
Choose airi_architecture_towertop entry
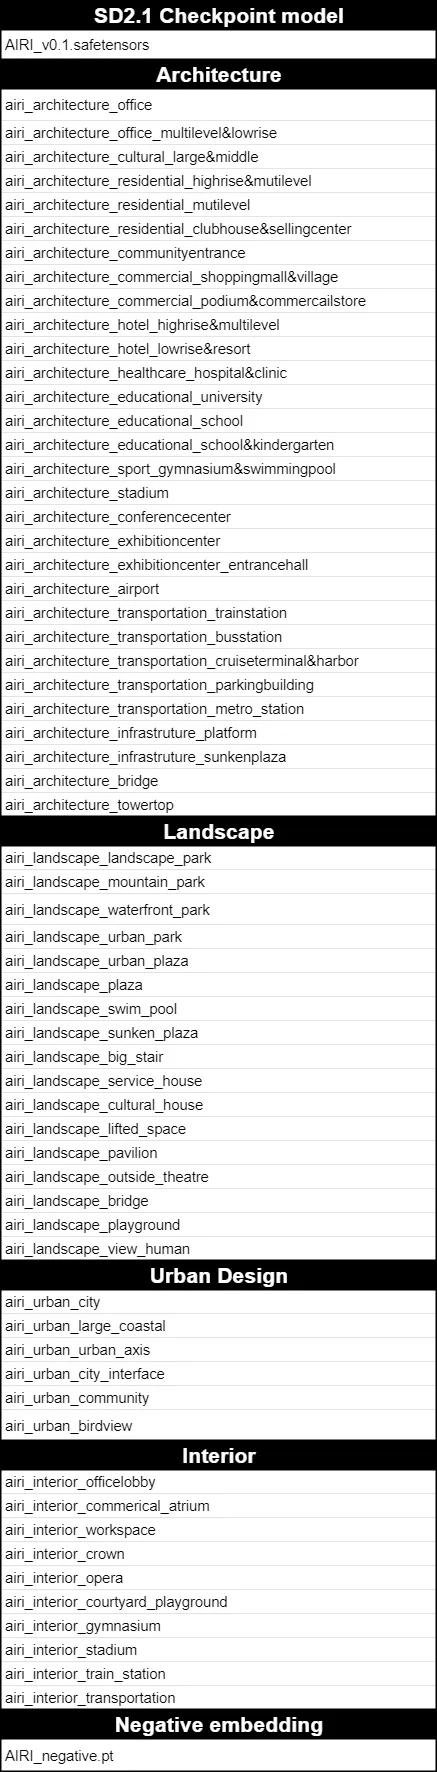[218, 805]
